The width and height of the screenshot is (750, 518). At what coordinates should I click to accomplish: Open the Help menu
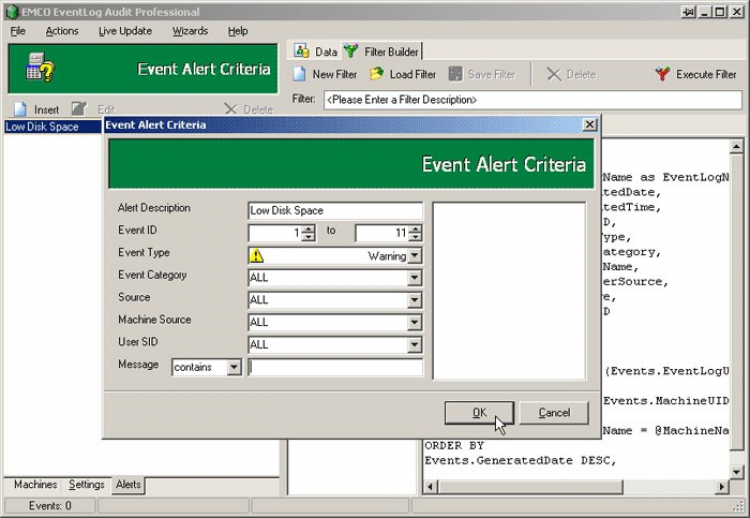tap(238, 31)
